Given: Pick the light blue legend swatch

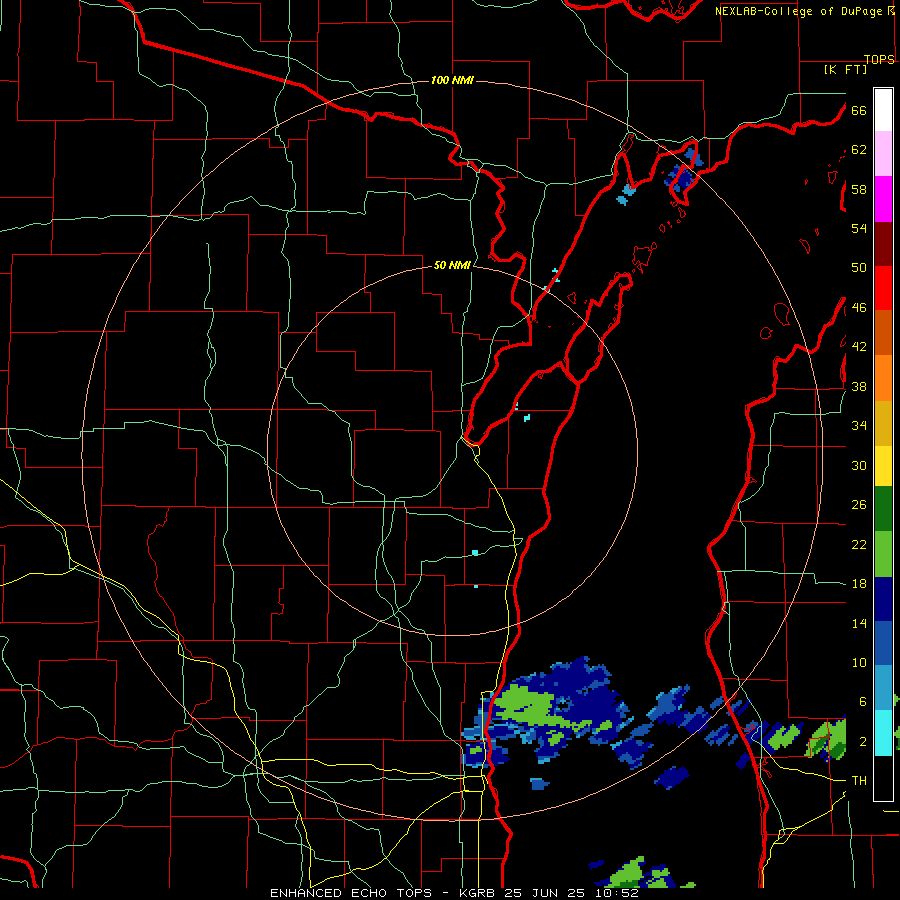Looking at the screenshot, I should tap(883, 688).
